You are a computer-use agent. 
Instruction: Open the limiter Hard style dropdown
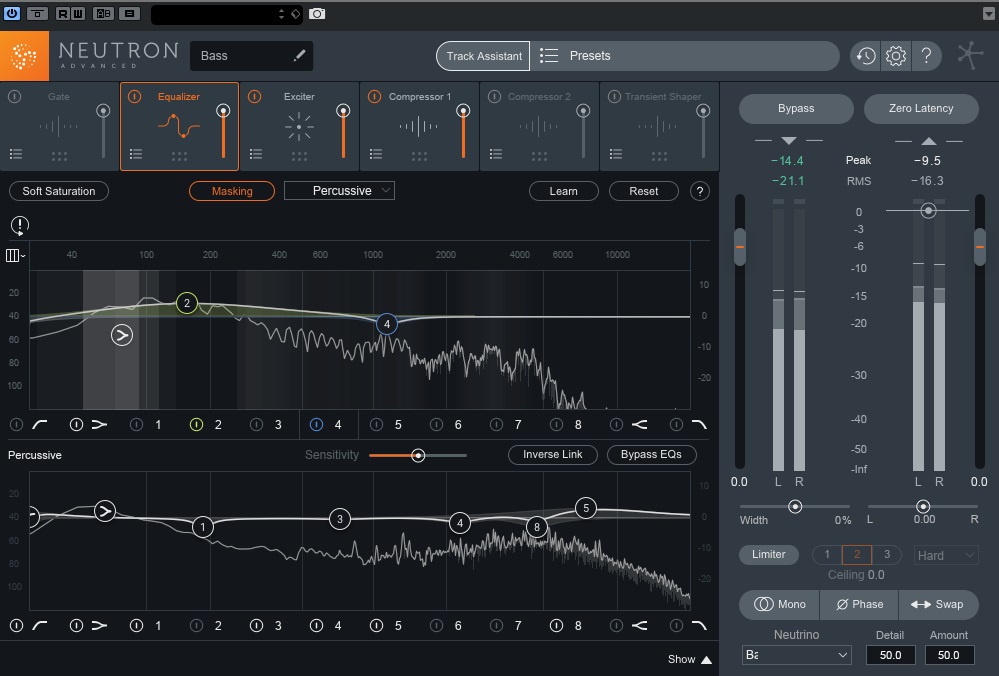click(945, 555)
